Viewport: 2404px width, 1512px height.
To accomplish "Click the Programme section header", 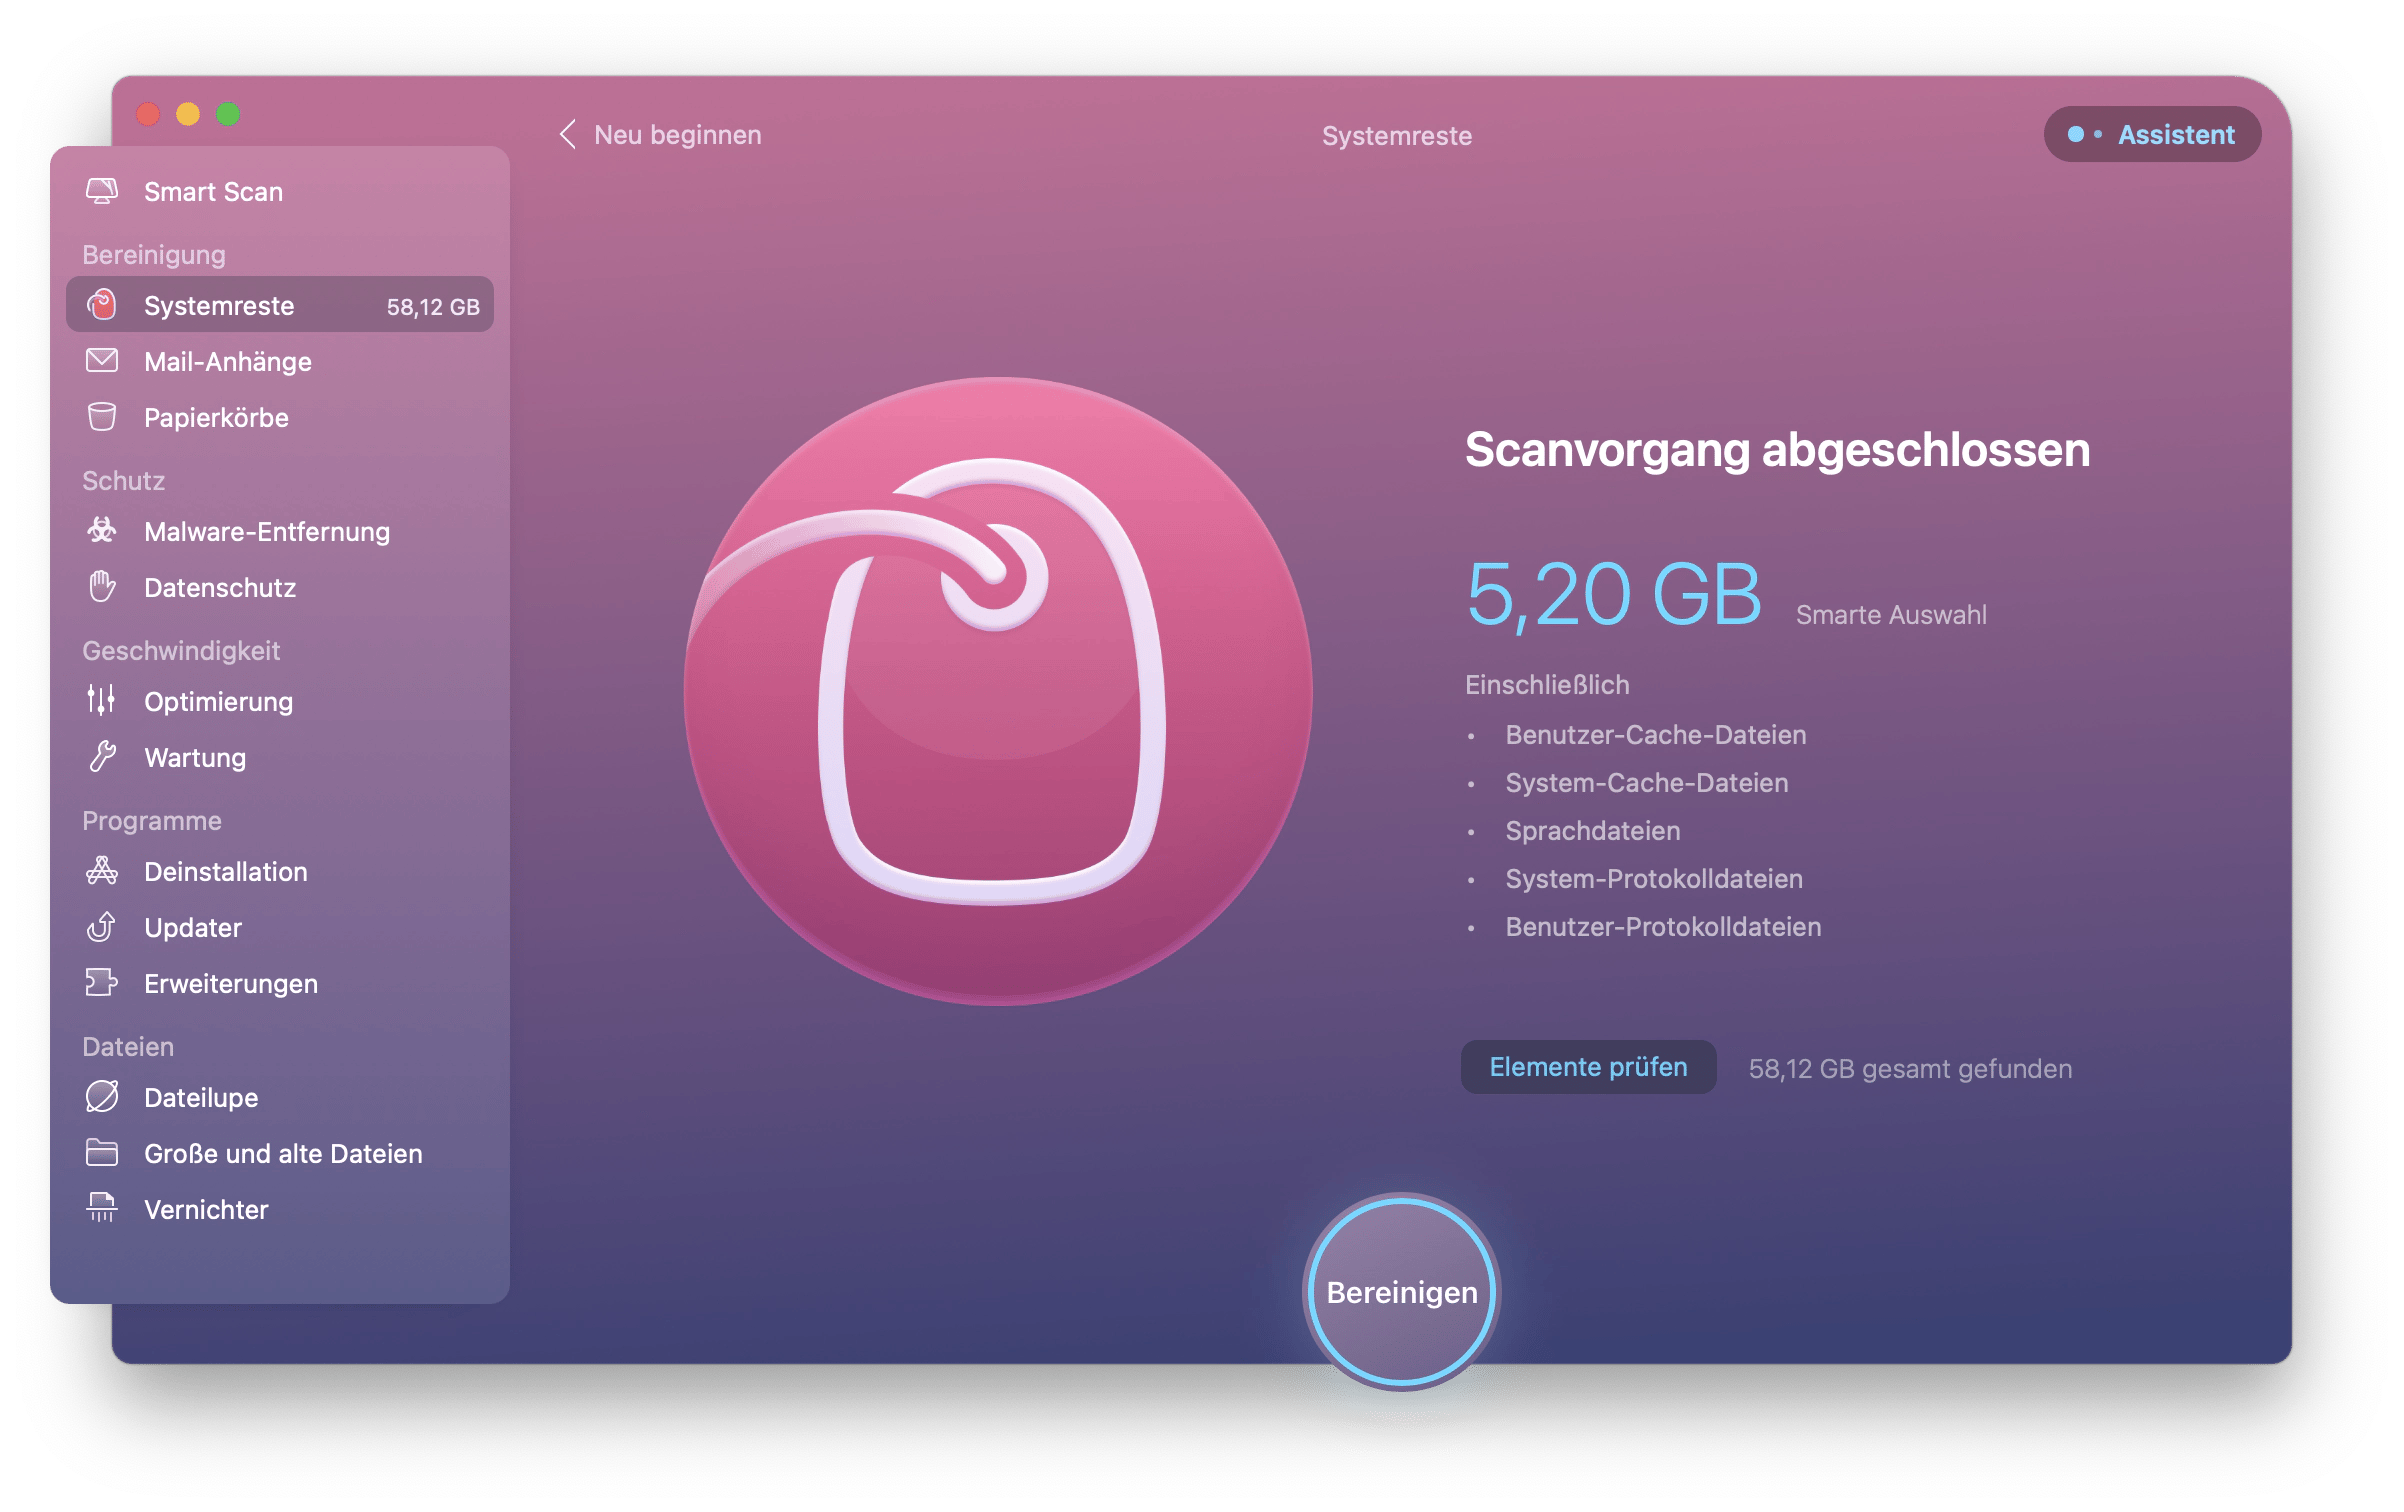I will click(x=152, y=820).
